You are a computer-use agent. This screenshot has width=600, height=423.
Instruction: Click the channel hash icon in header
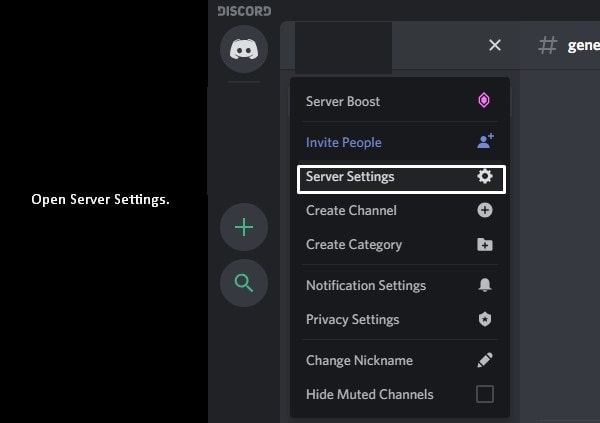548,45
